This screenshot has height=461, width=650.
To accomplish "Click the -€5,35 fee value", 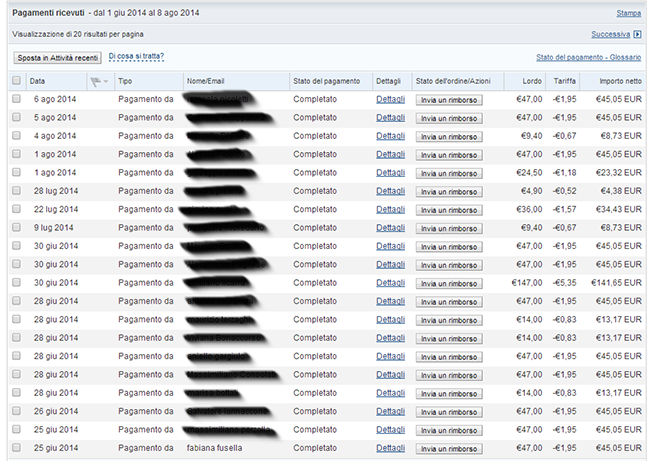I will point(564,283).
